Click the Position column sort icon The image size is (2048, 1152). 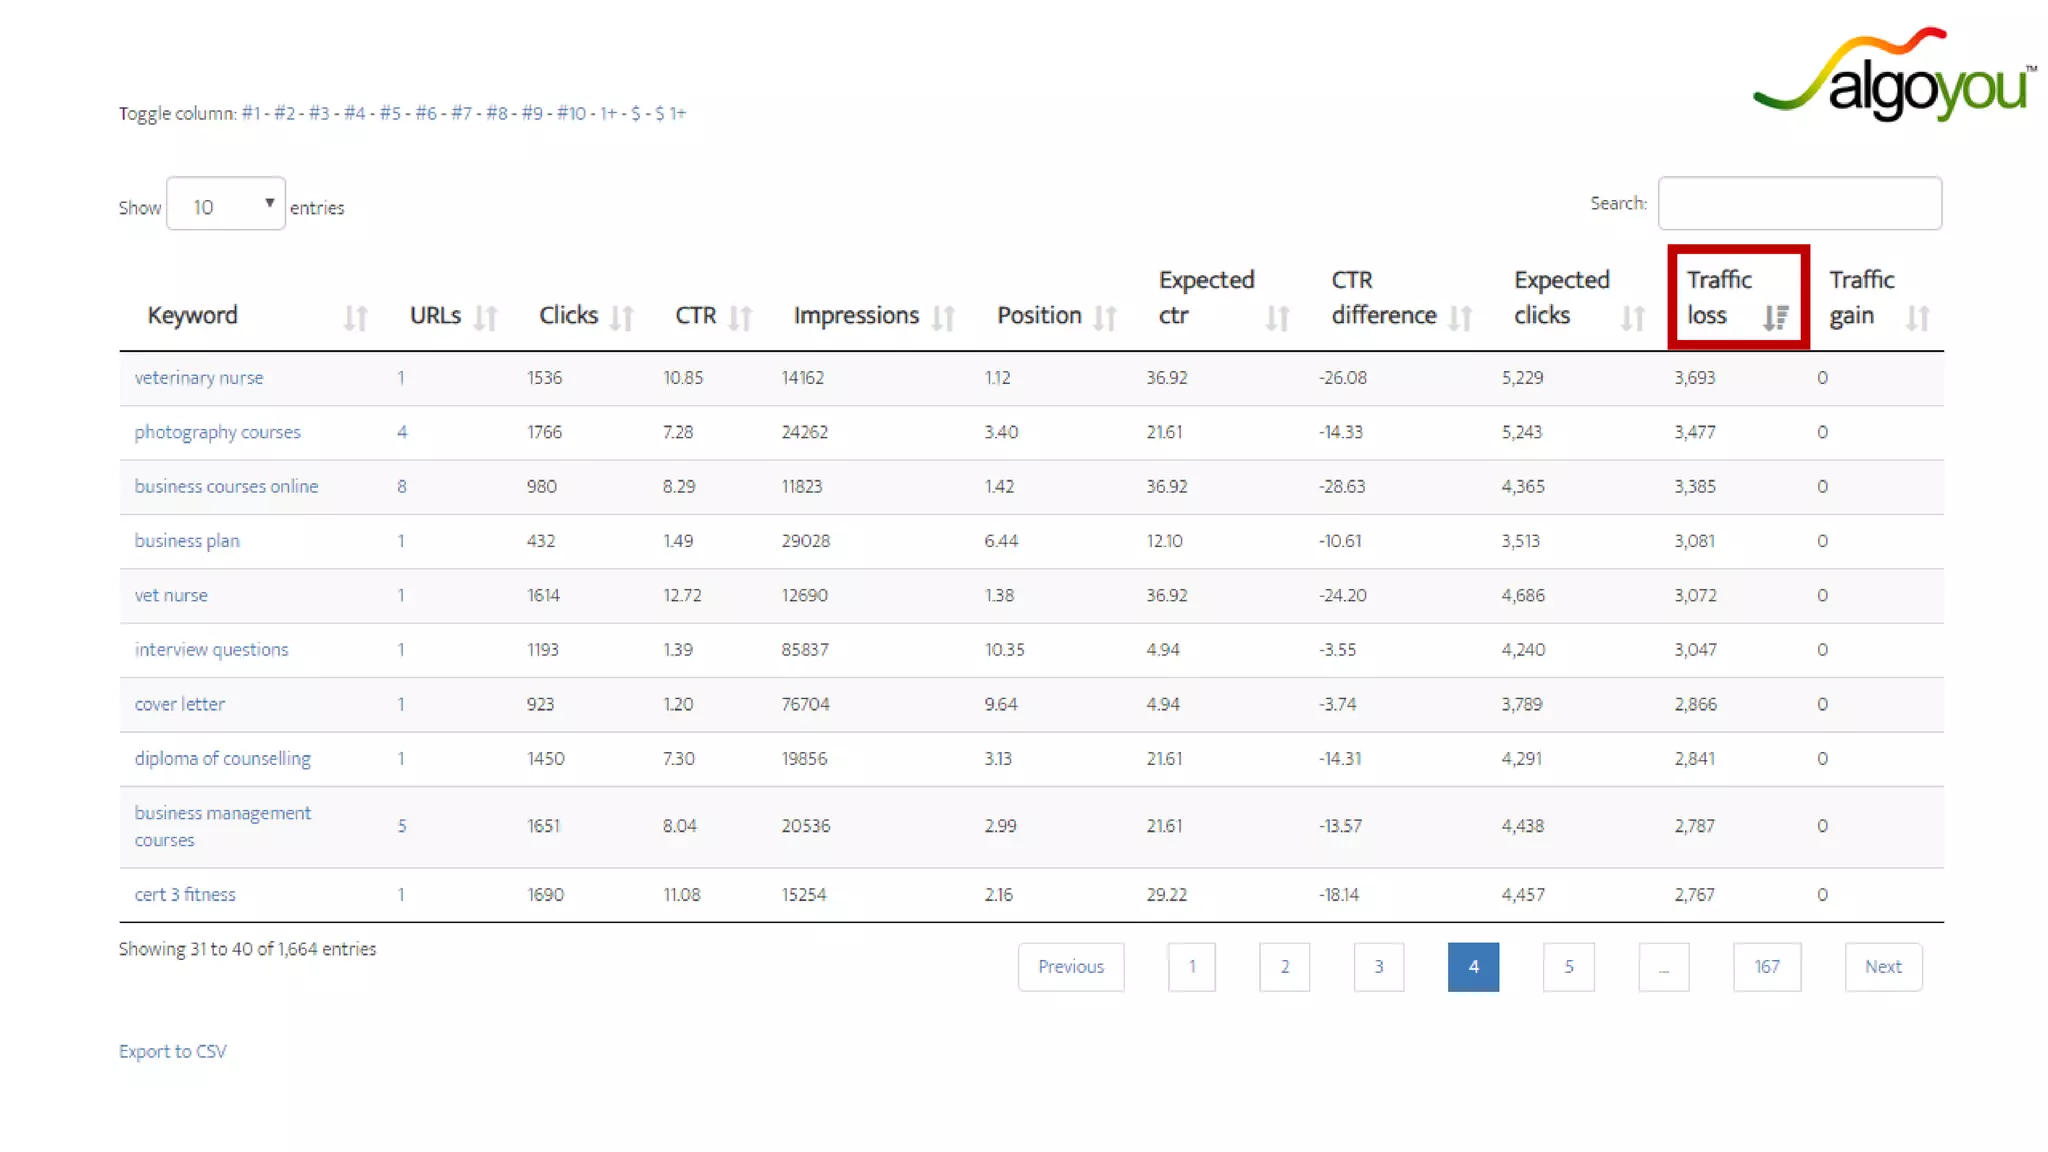(1105, 318)
